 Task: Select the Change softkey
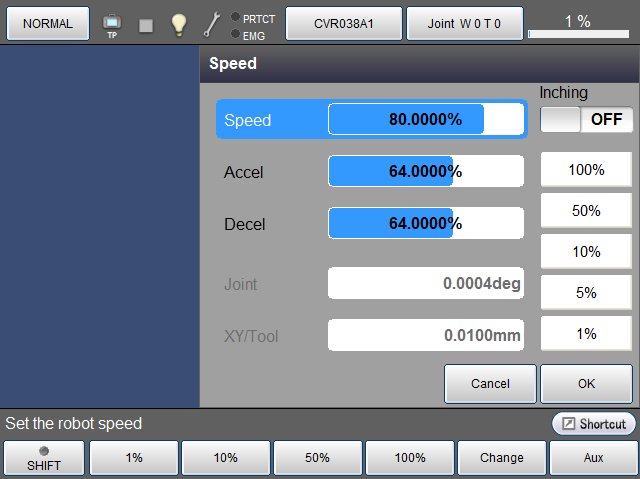[501, 458]
